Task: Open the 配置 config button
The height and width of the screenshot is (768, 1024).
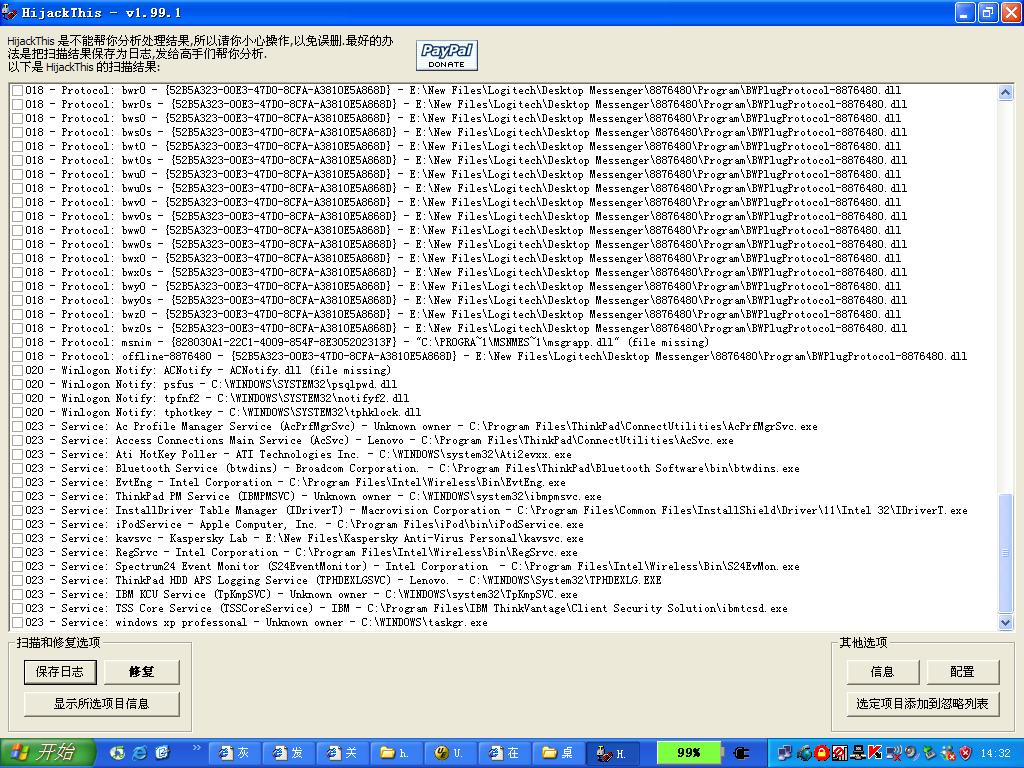Action: pos(962,671)
